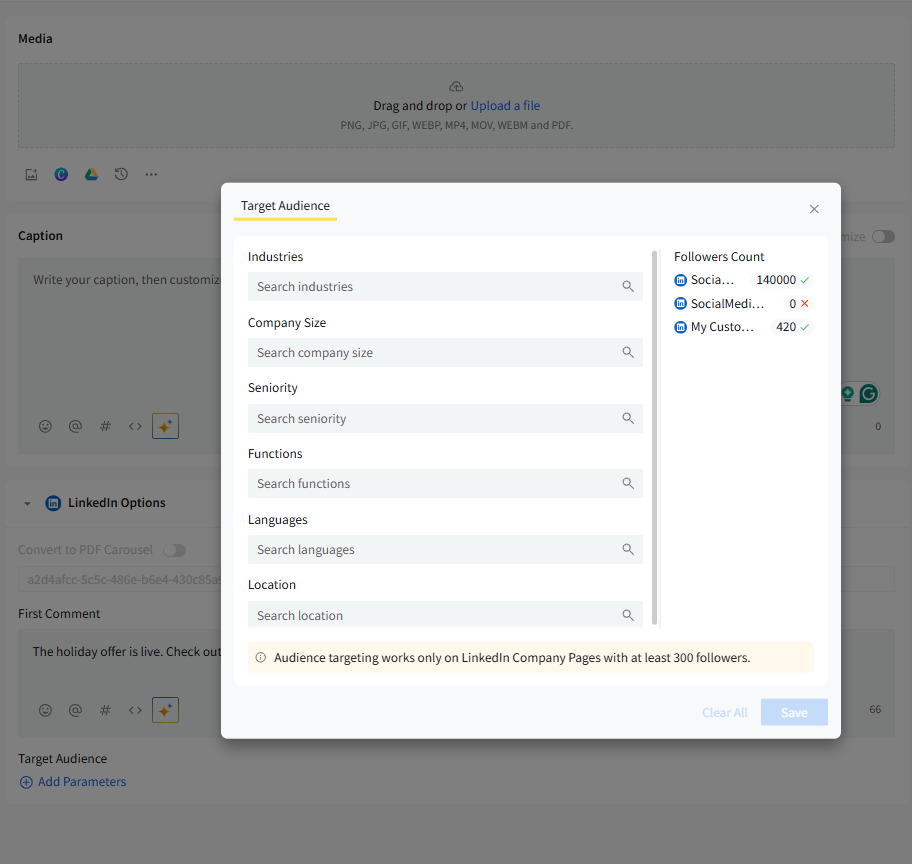Insert an emoji in the caption toolbar
The image size is (912, 864).
pyautogui.click(x=45, y=426)
